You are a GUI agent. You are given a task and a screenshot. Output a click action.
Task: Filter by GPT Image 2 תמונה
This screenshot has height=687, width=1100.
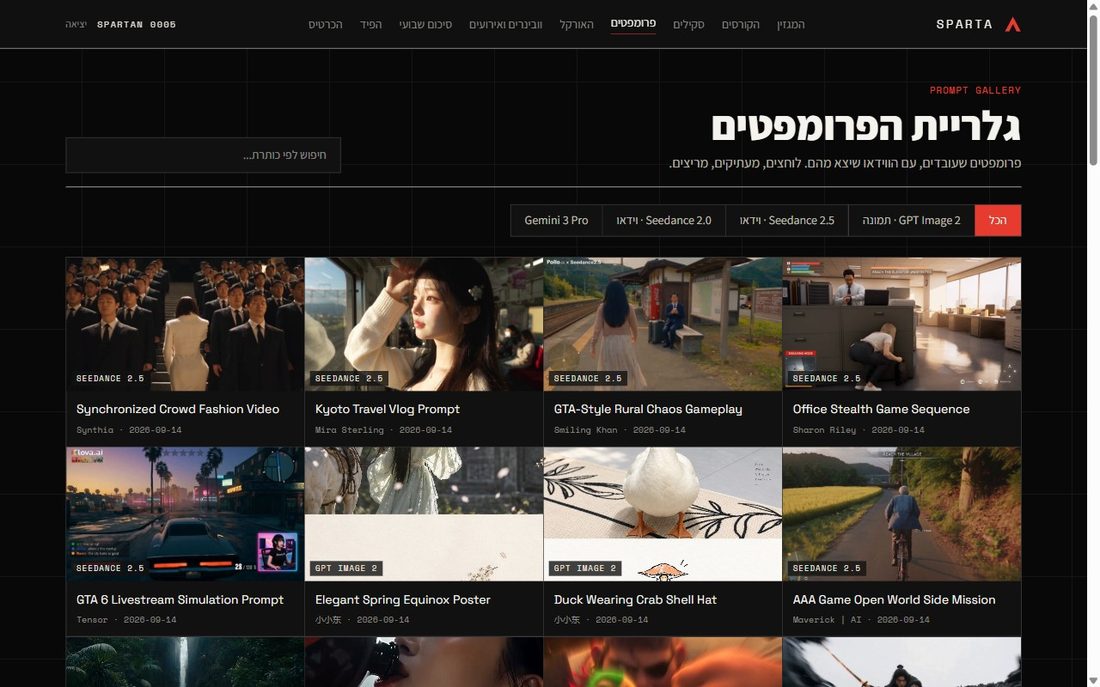pyautogui.click(x=911, y=220)
